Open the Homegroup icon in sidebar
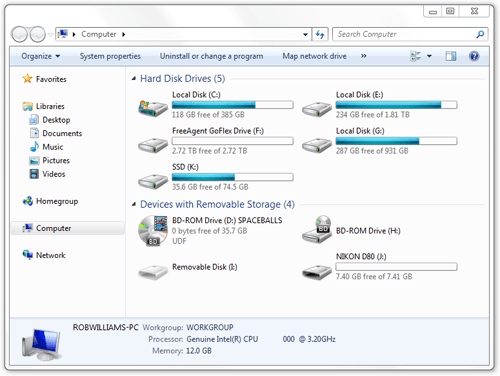The image size is (500, 376). click(x=28, y=201)
